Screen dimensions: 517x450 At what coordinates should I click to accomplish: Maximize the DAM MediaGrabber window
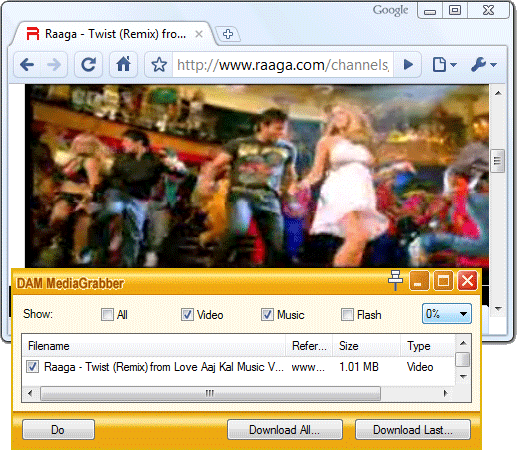click(443, 281)
